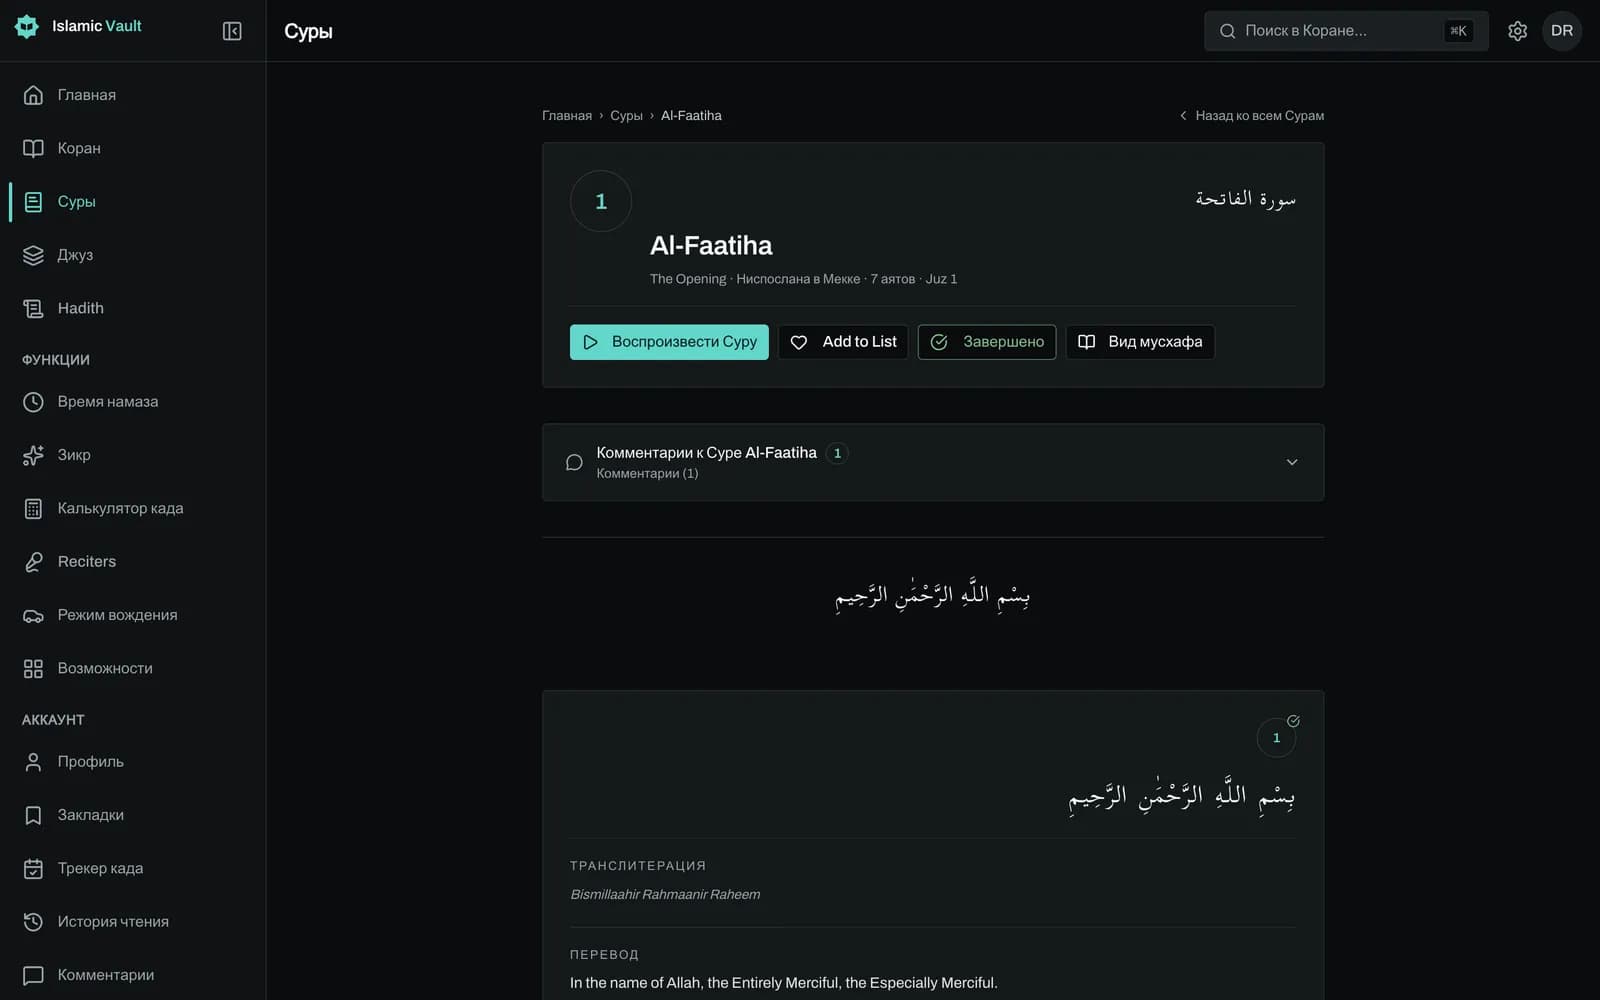The width and height of the screenshot is (1600, 1000).
Task: Click the Режим вождения car icon
Action: 33,615
